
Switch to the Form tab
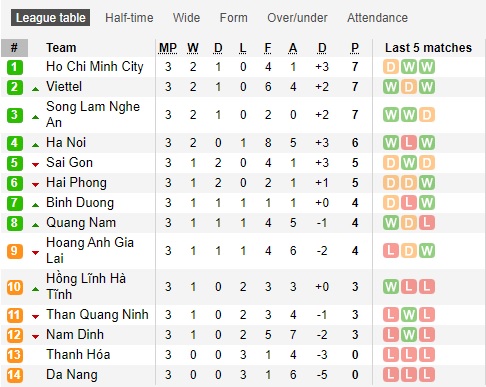[234, 18]
